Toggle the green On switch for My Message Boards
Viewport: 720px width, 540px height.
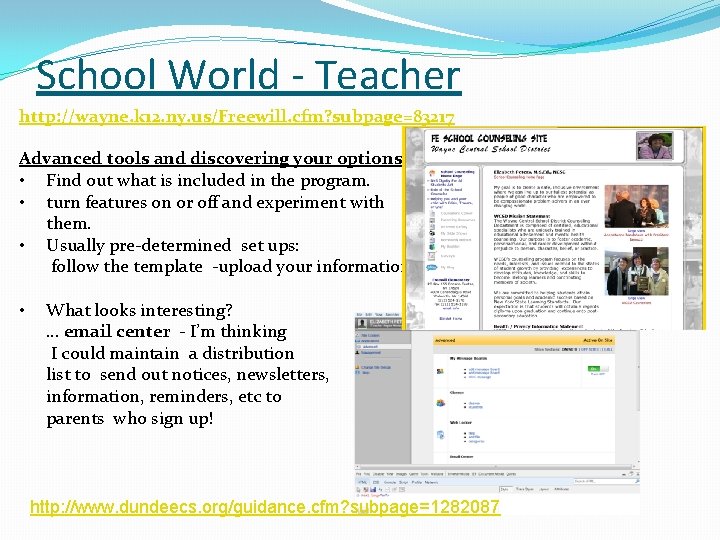598,368
